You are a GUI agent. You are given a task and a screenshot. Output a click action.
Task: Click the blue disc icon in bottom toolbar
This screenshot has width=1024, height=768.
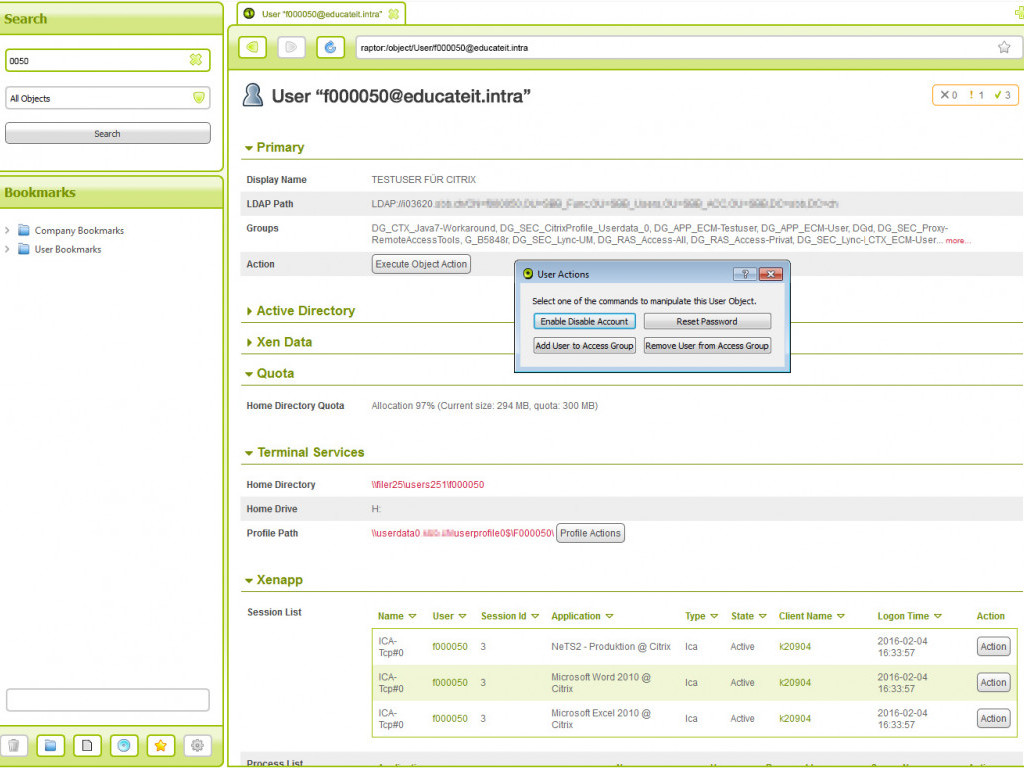point(124,745)
